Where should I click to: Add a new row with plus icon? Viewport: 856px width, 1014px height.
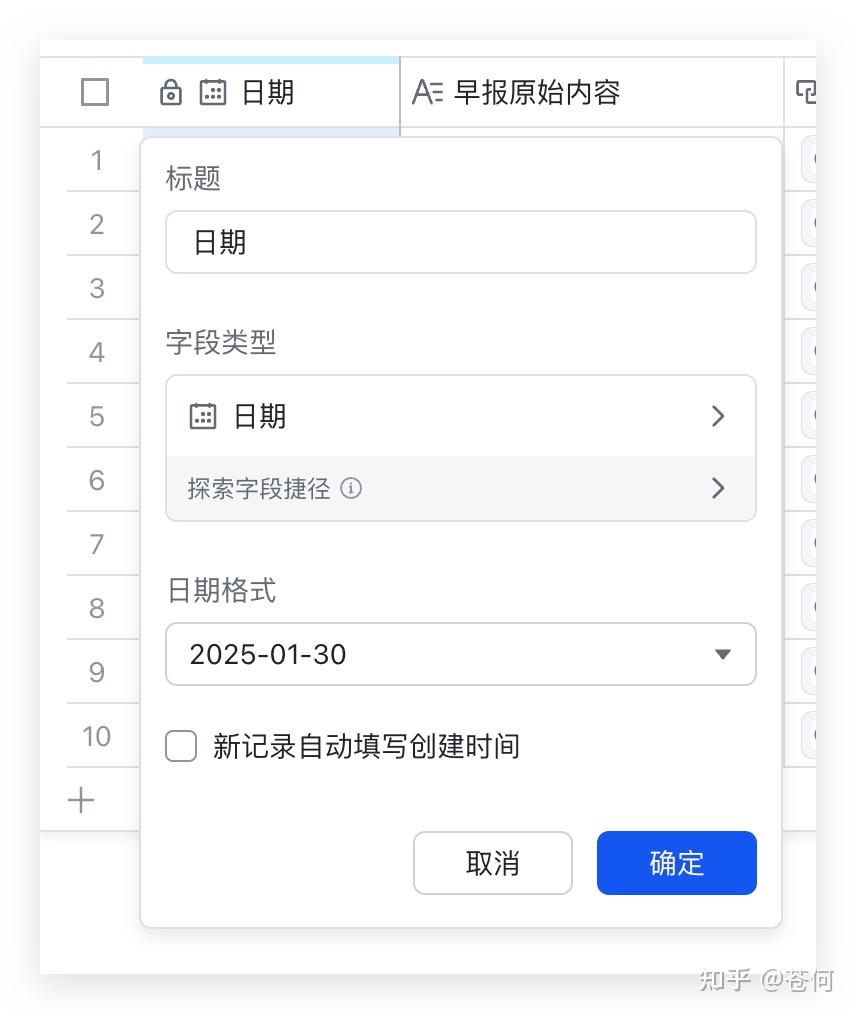pos(81,800)
